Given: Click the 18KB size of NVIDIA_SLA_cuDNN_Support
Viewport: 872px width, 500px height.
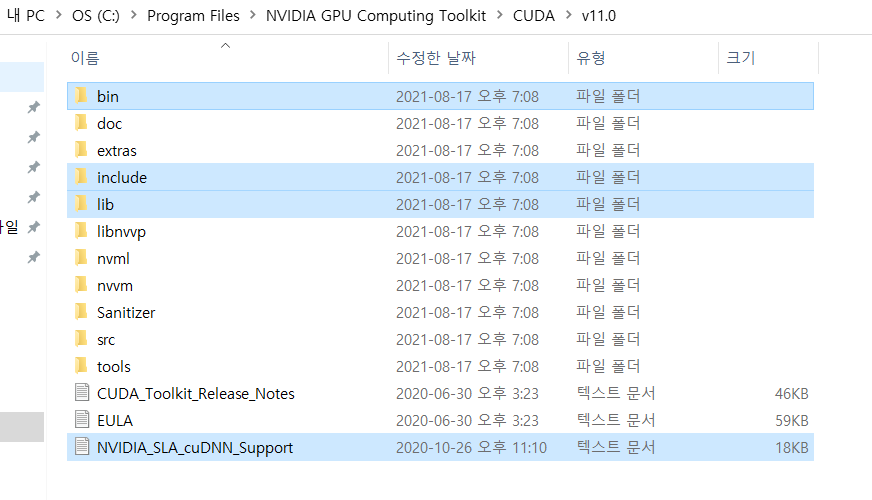Looking at the screenshot, I should pos(791,448).
